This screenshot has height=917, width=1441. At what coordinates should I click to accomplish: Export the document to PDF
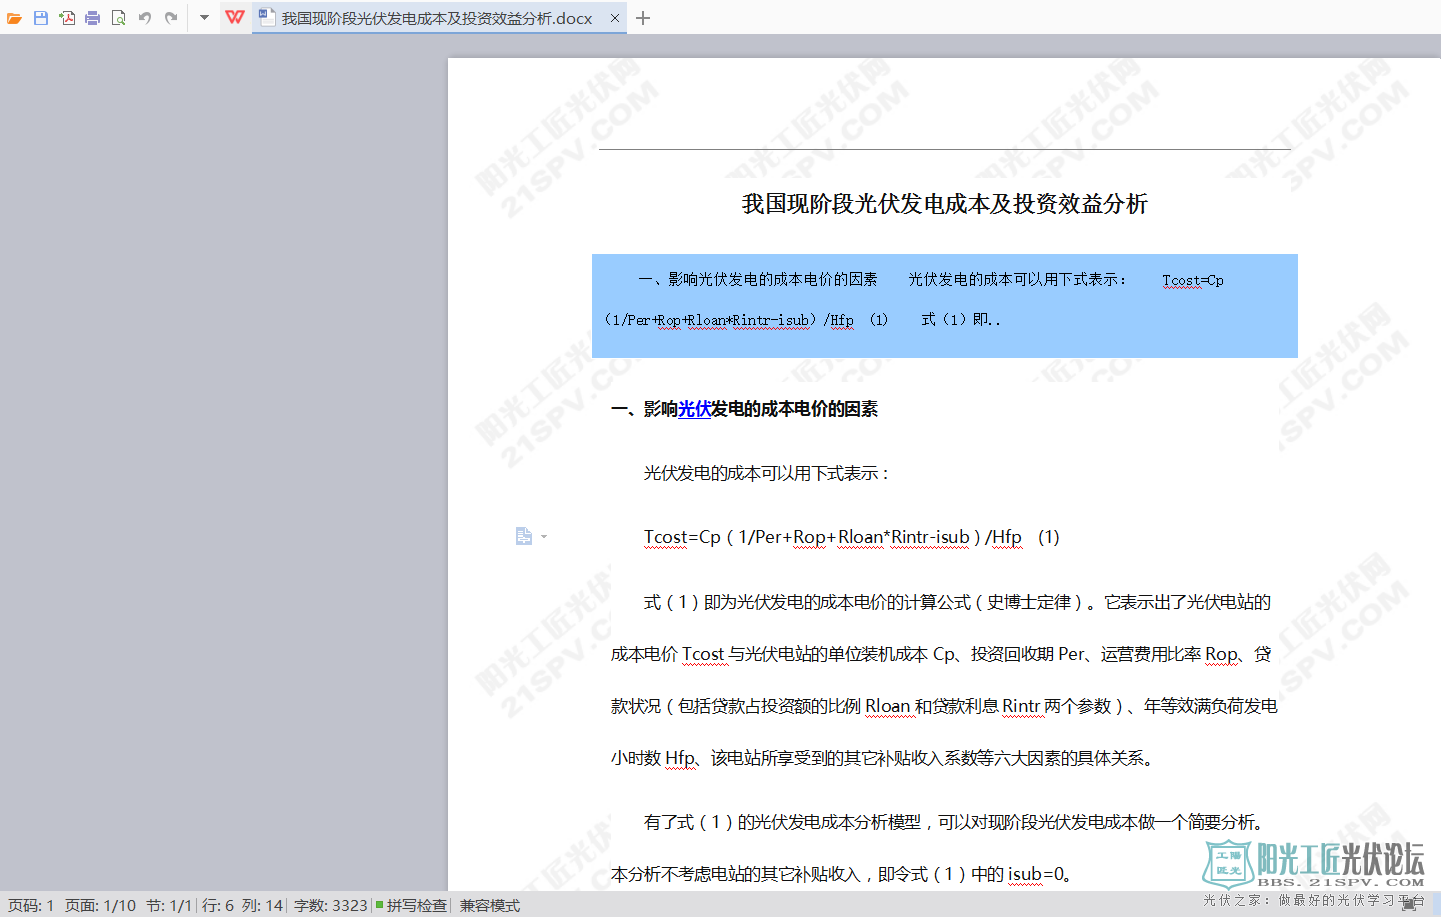pyautogui.click(x=67, y=18)
